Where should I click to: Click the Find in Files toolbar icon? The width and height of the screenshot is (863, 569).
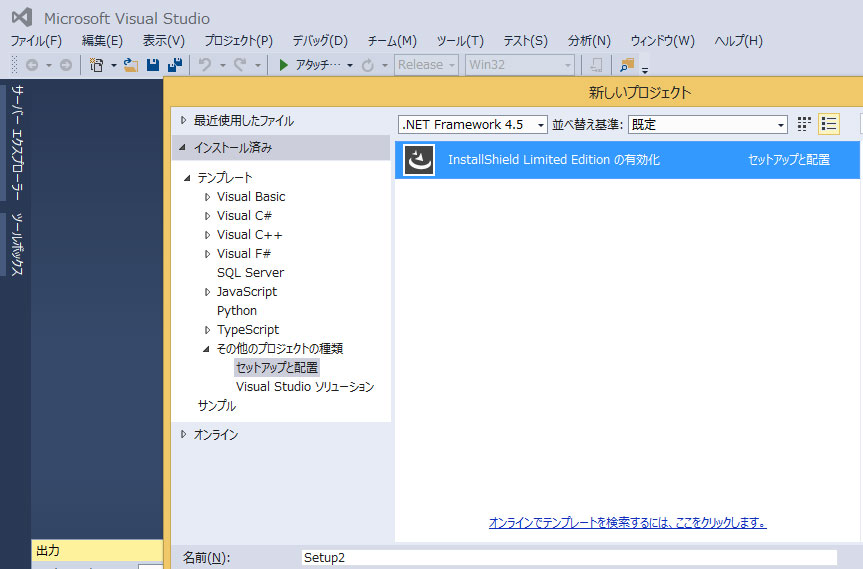coord(627,65)
